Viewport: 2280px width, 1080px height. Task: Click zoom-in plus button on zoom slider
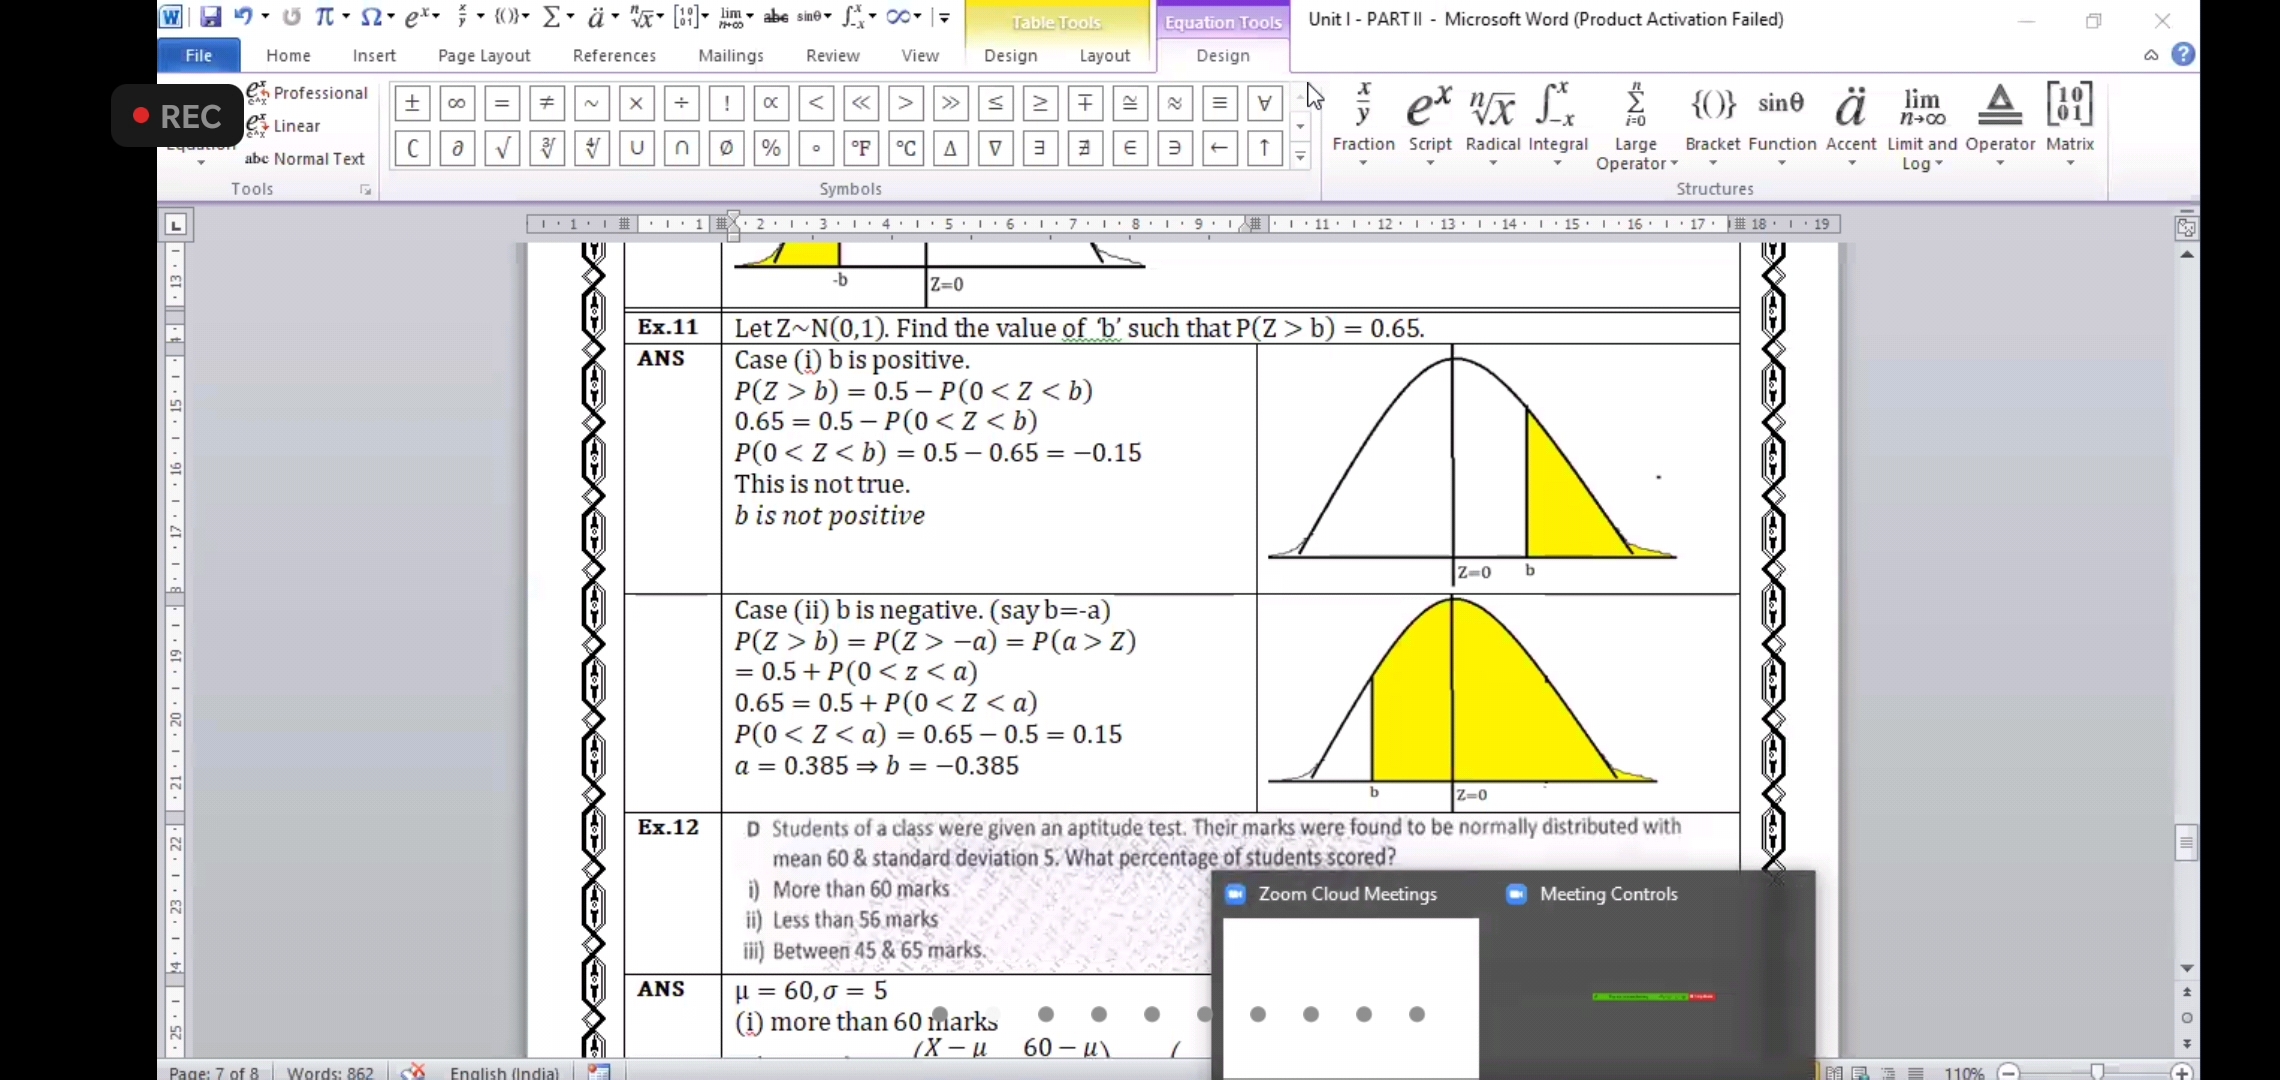[x=2183, y=1072]
